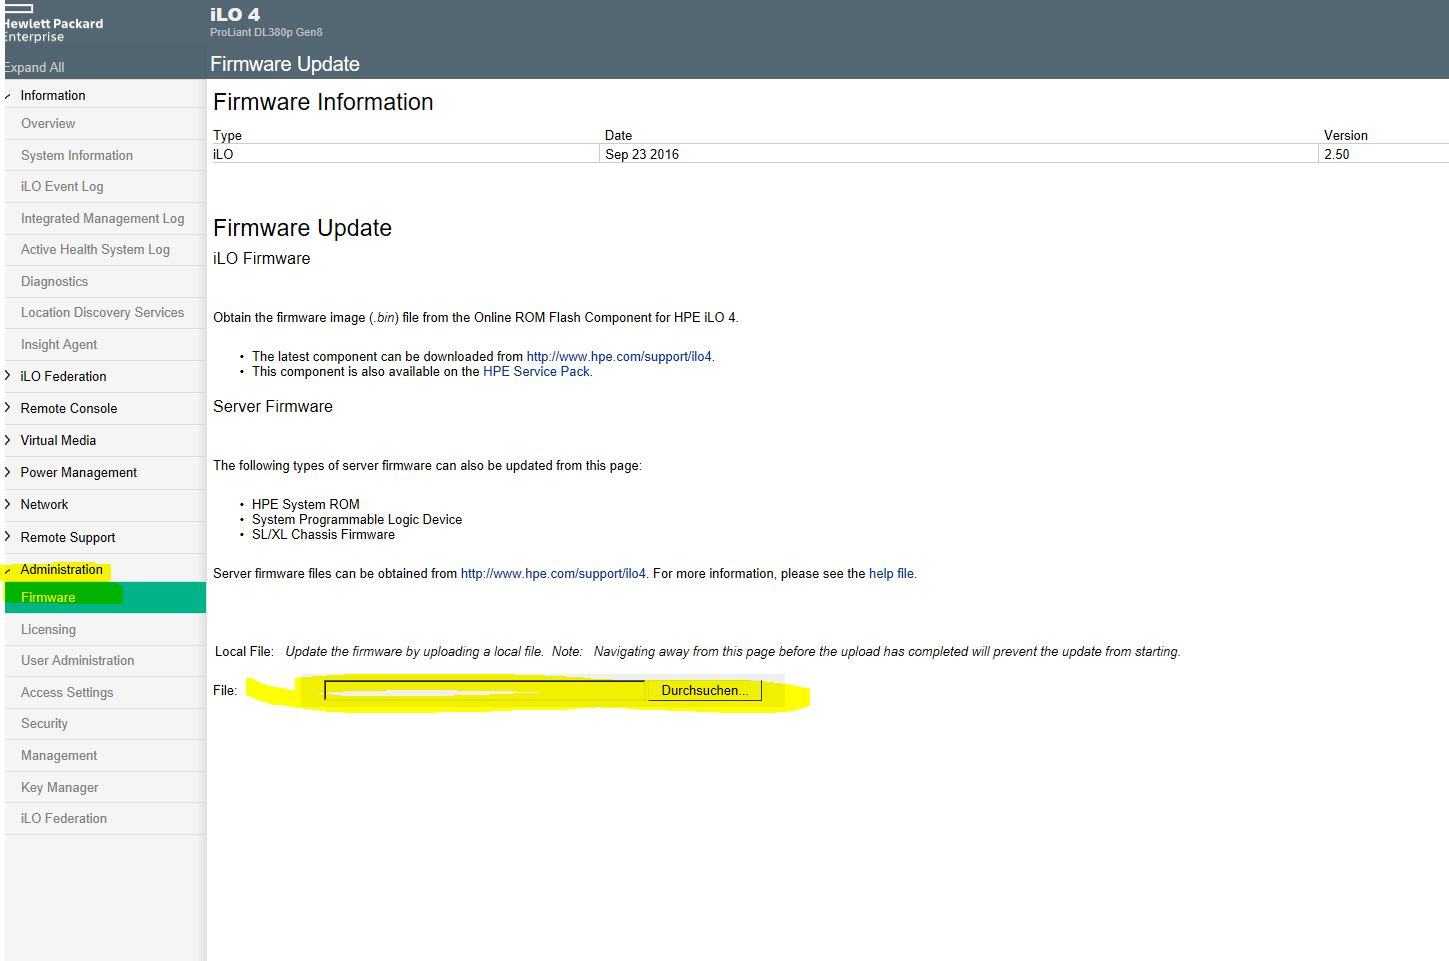This screenshot has height=961, width=1449.
Task: Select the Power Management menu heading
Action: pos(79,472)
